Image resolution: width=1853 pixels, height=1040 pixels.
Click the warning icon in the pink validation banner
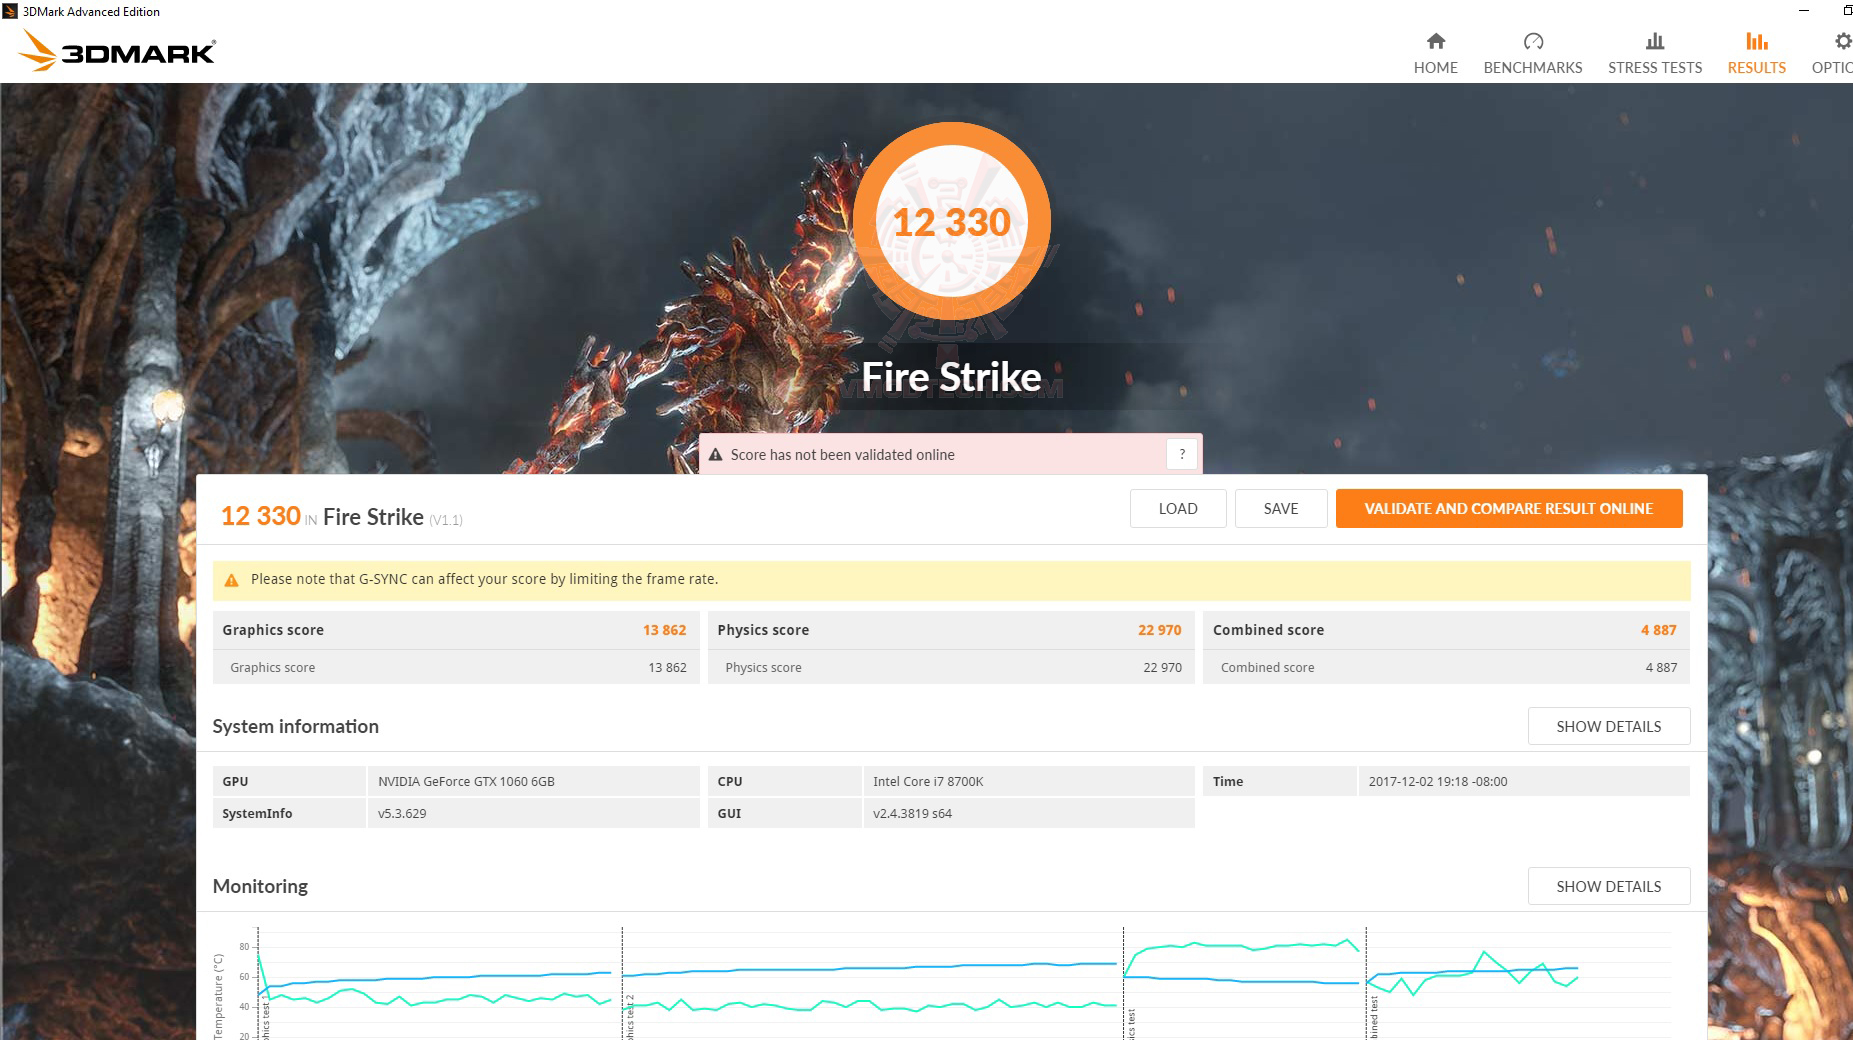tap(716, 454)
